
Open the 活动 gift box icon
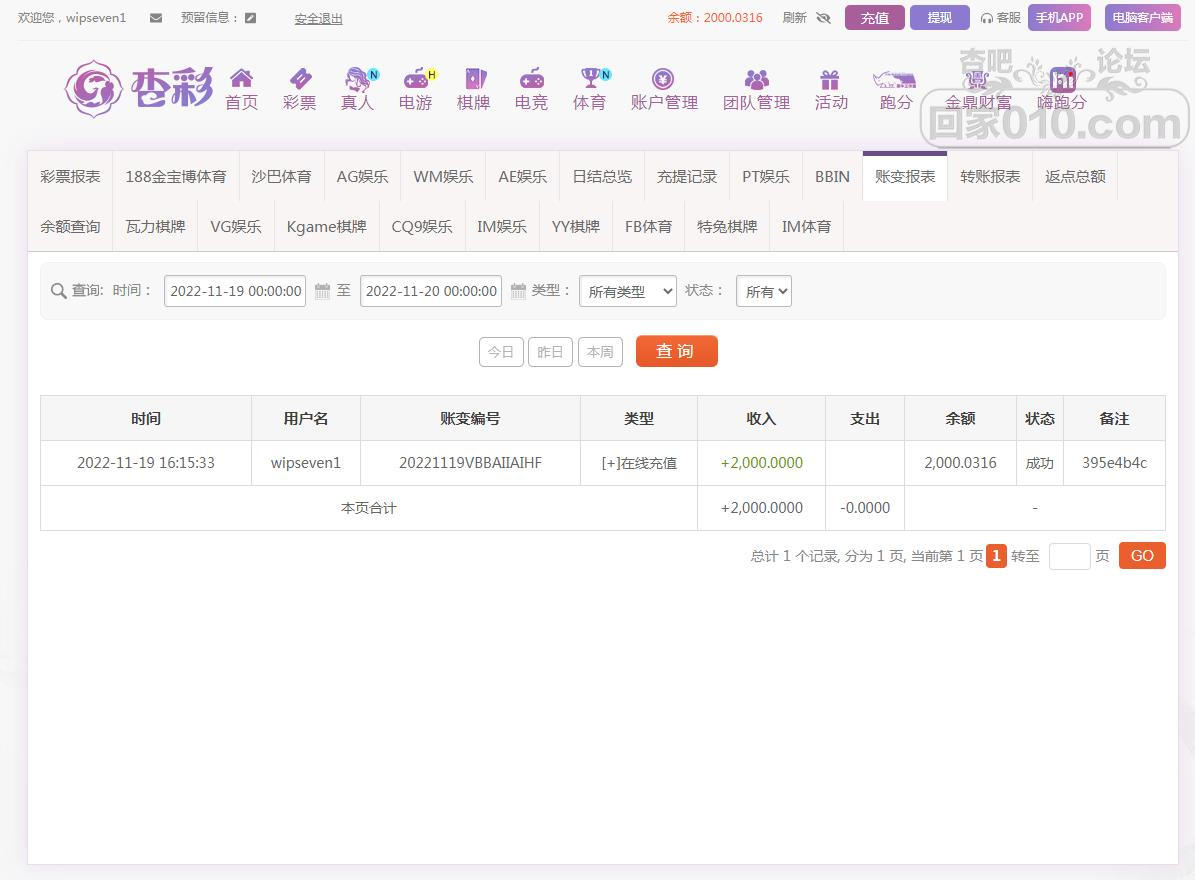[830, 79]
